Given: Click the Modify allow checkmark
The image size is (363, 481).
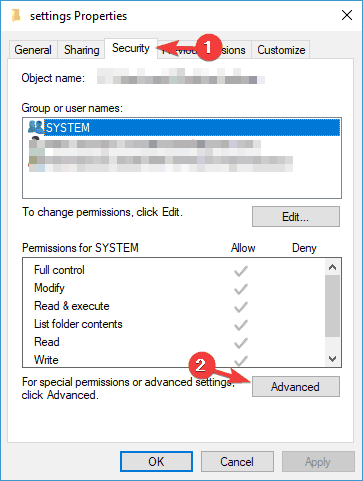Looking at the screenshot, I should 241,289.
